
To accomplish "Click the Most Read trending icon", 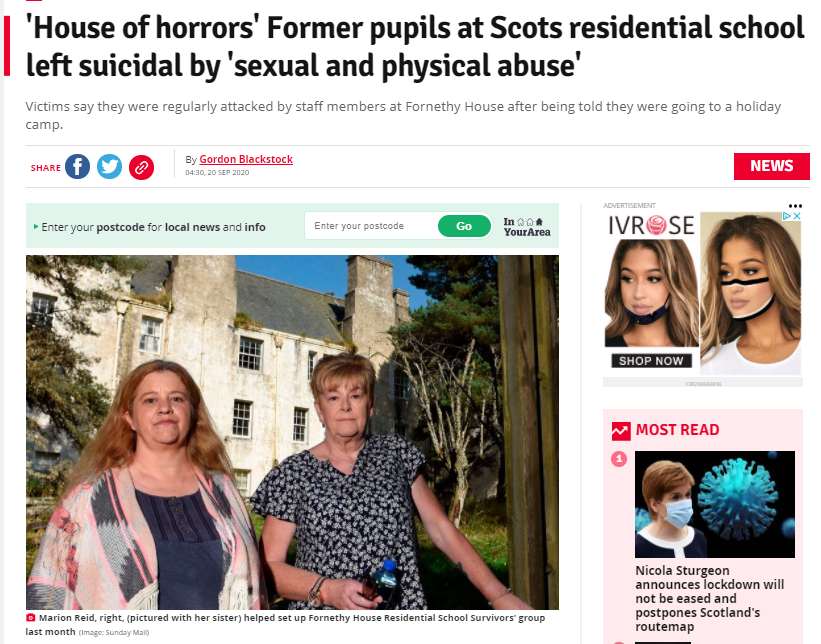I will click(621, 430).
